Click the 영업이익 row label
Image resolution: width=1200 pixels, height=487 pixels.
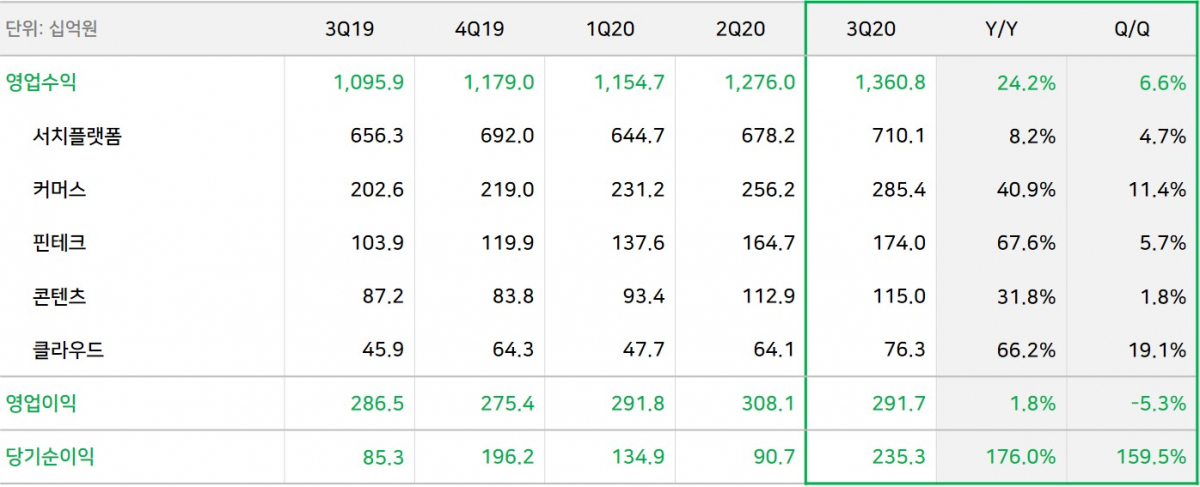coord(41,404)
